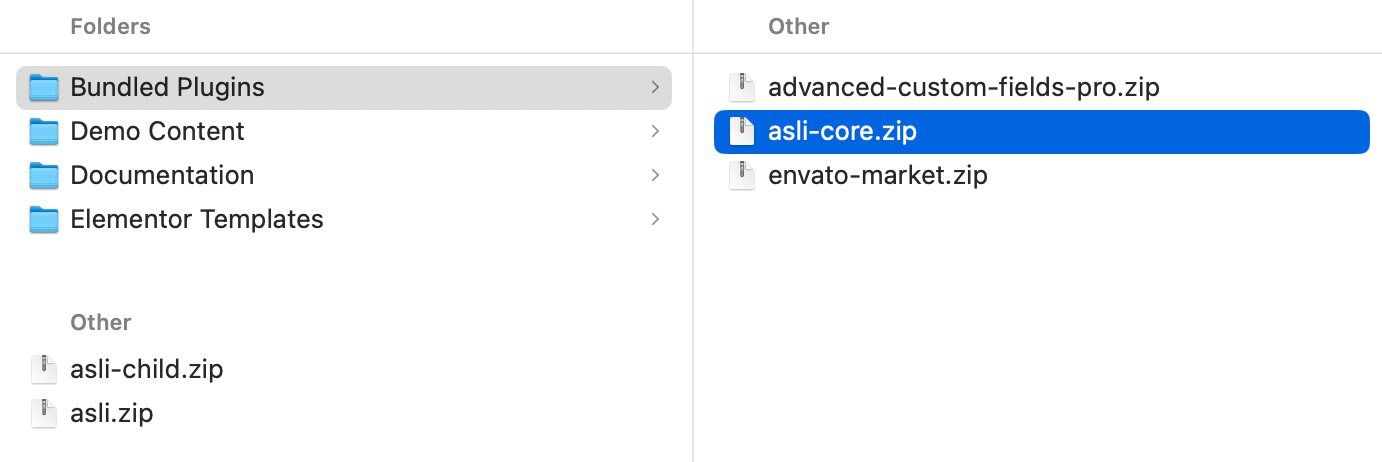The width and height of the screenshot is (1382, 462).
Task: Select the advanced-custom-fields-pro.zip file name
Action: 963,88
